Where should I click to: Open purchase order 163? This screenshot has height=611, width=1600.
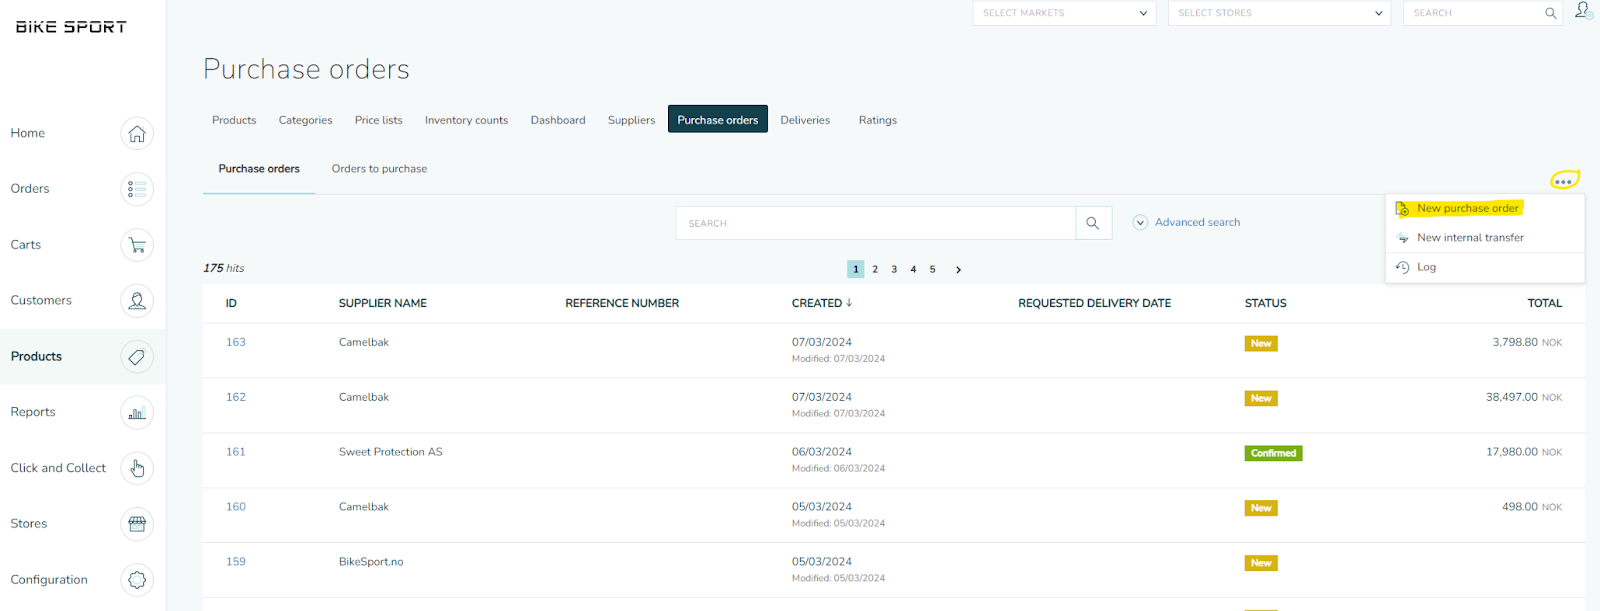click(236, 342)
